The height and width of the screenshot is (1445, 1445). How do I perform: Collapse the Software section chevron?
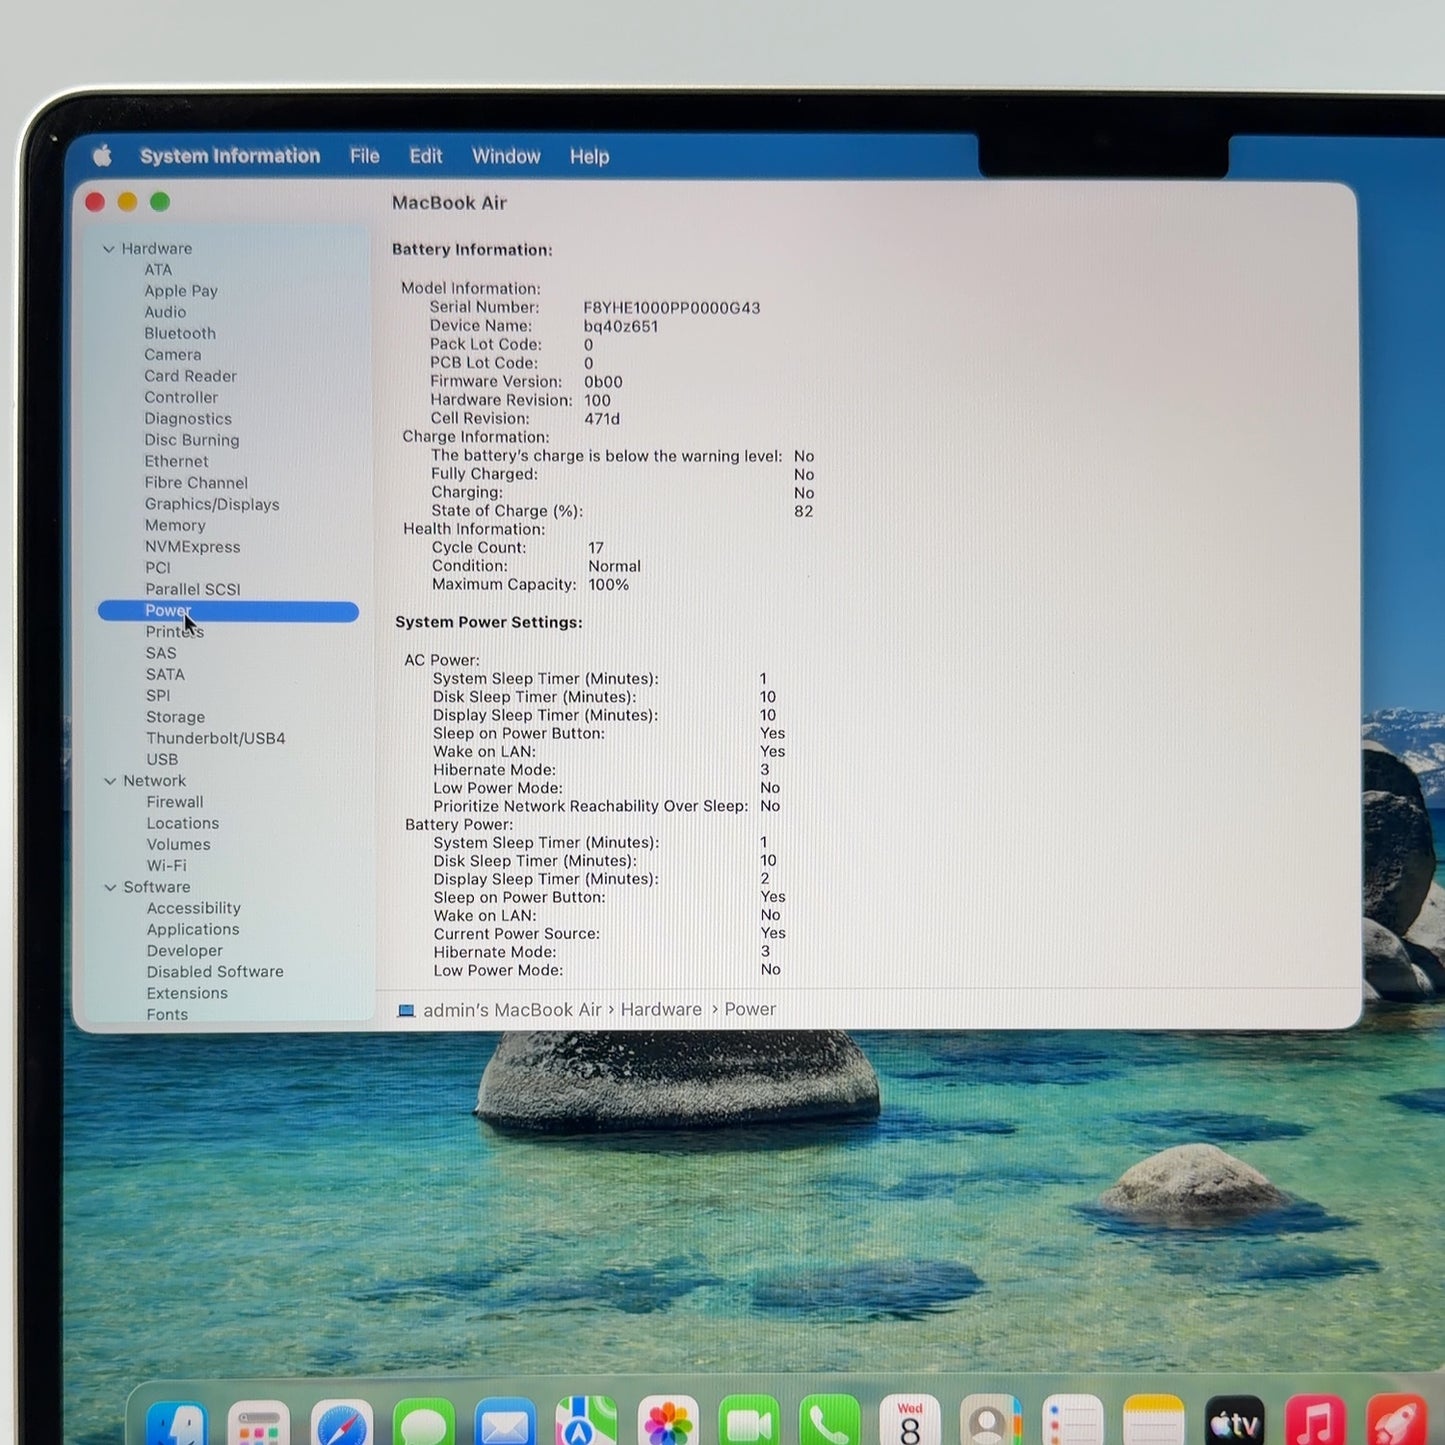(110, 887)
